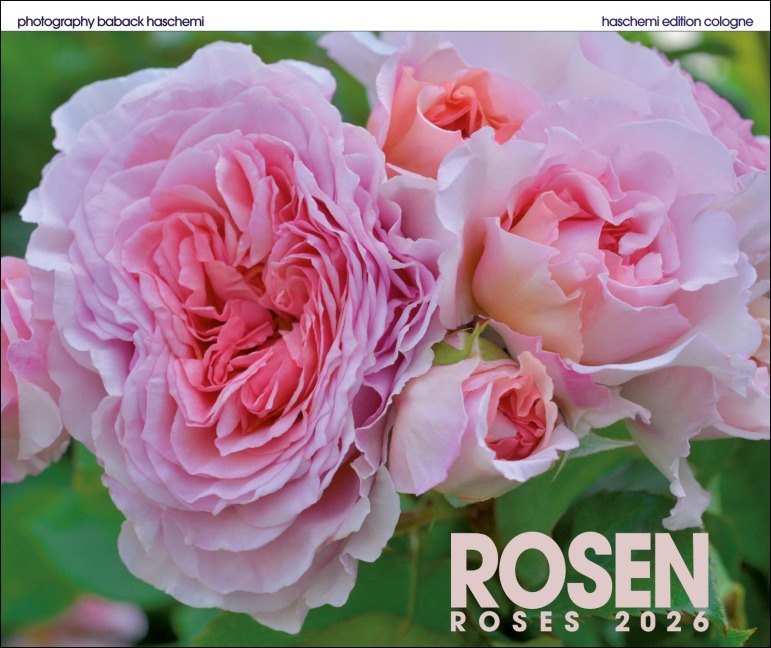Click the "haschemi edition cologne" publisher text
Image resolution: width=771 pixels, height=648 pixels.
coord(677,21)
